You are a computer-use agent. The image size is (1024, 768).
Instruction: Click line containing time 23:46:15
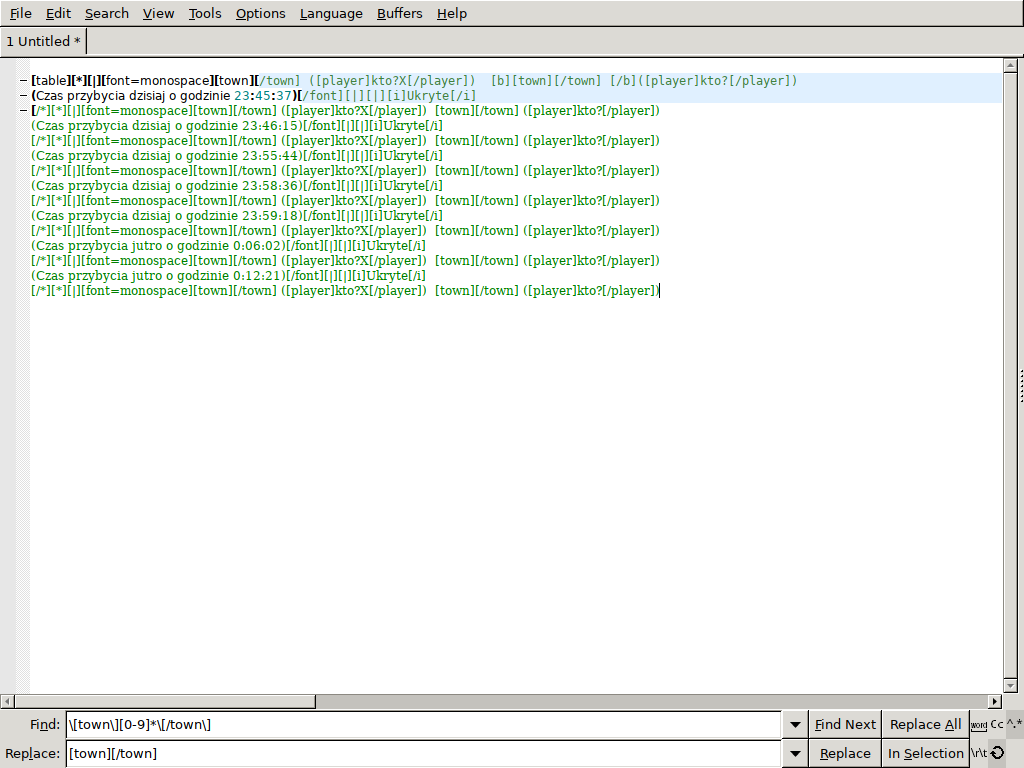click(x=236, y=126)
